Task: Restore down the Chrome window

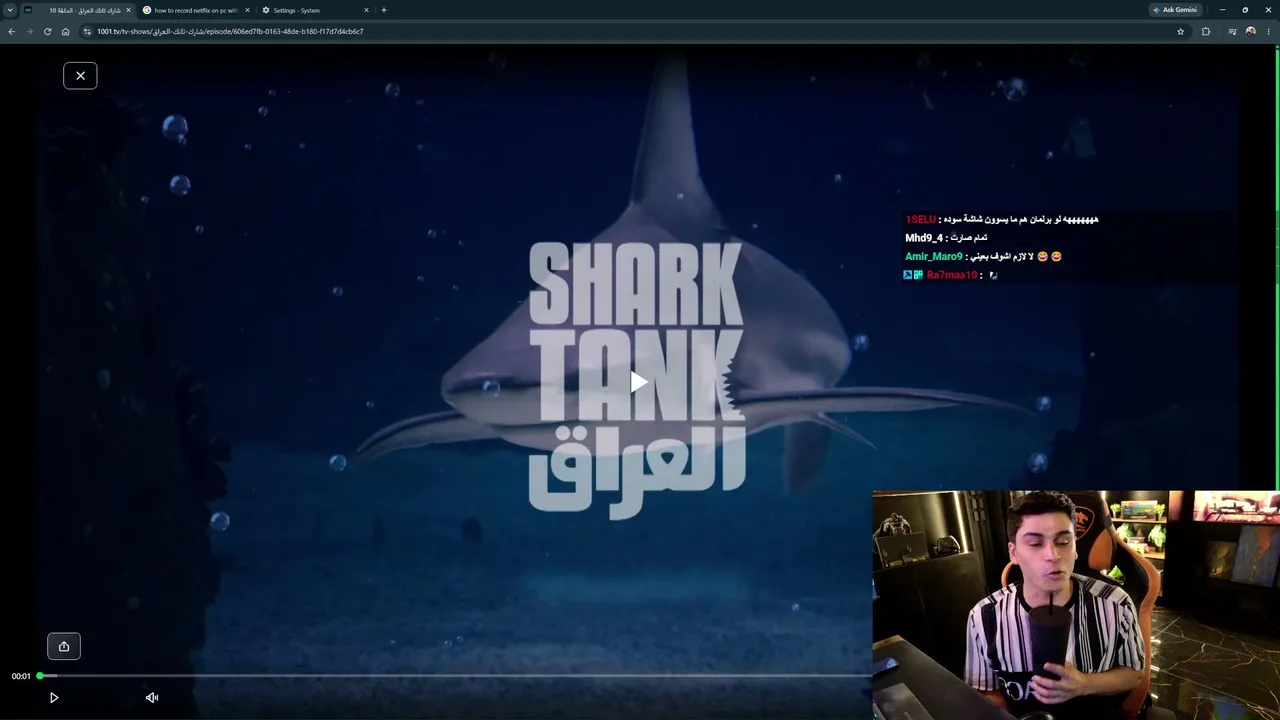Action: click(x=1245, y=10)
